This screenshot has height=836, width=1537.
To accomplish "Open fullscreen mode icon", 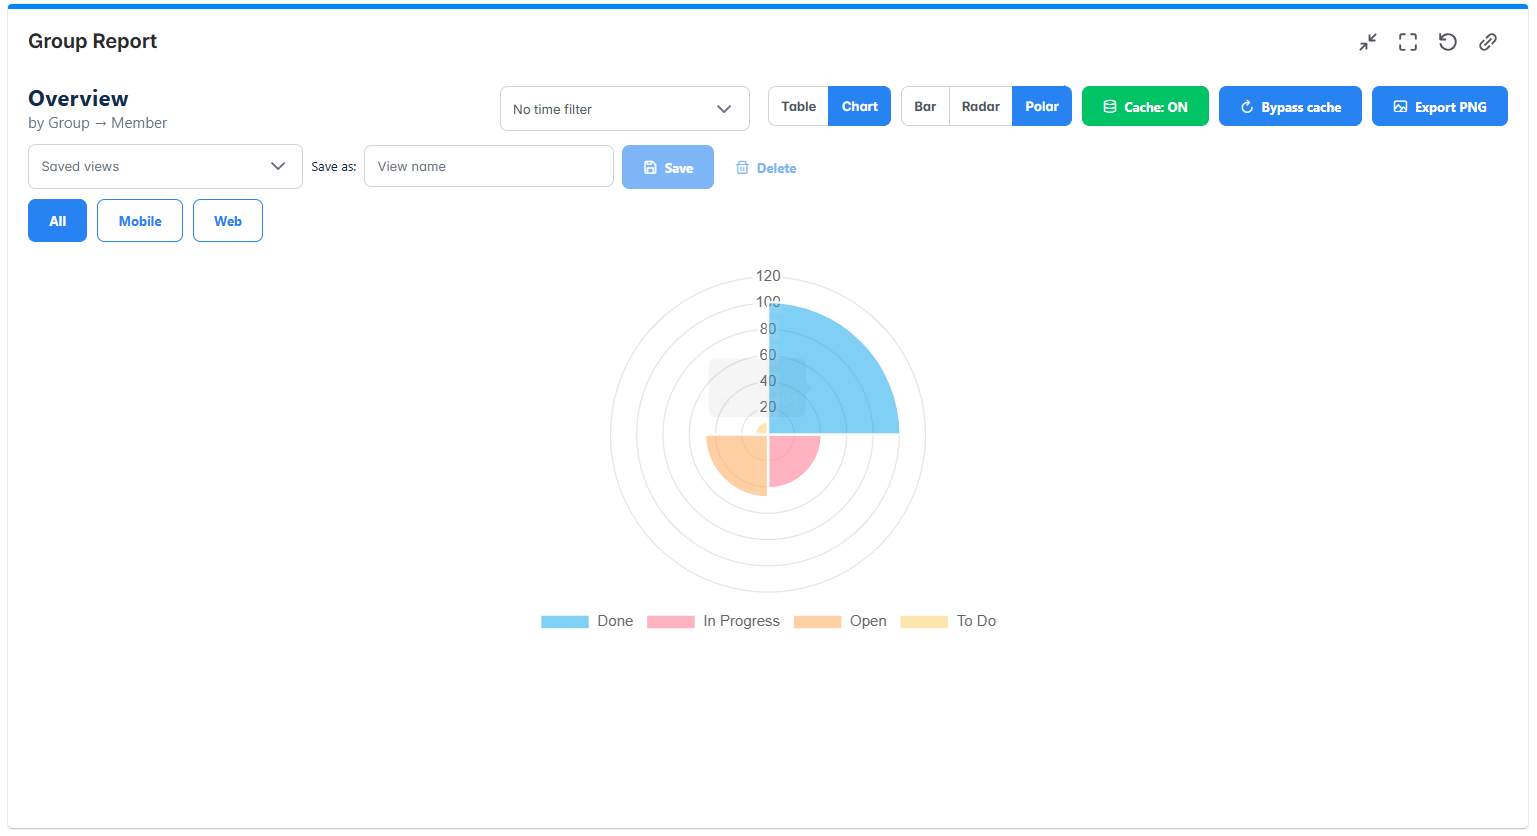I will coord(1408,42).
